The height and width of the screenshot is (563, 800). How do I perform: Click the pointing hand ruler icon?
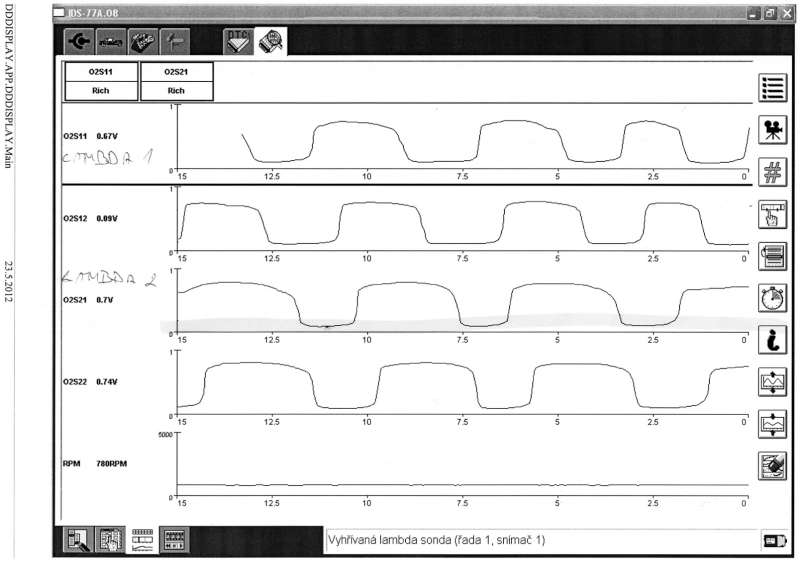click(772, 214)
